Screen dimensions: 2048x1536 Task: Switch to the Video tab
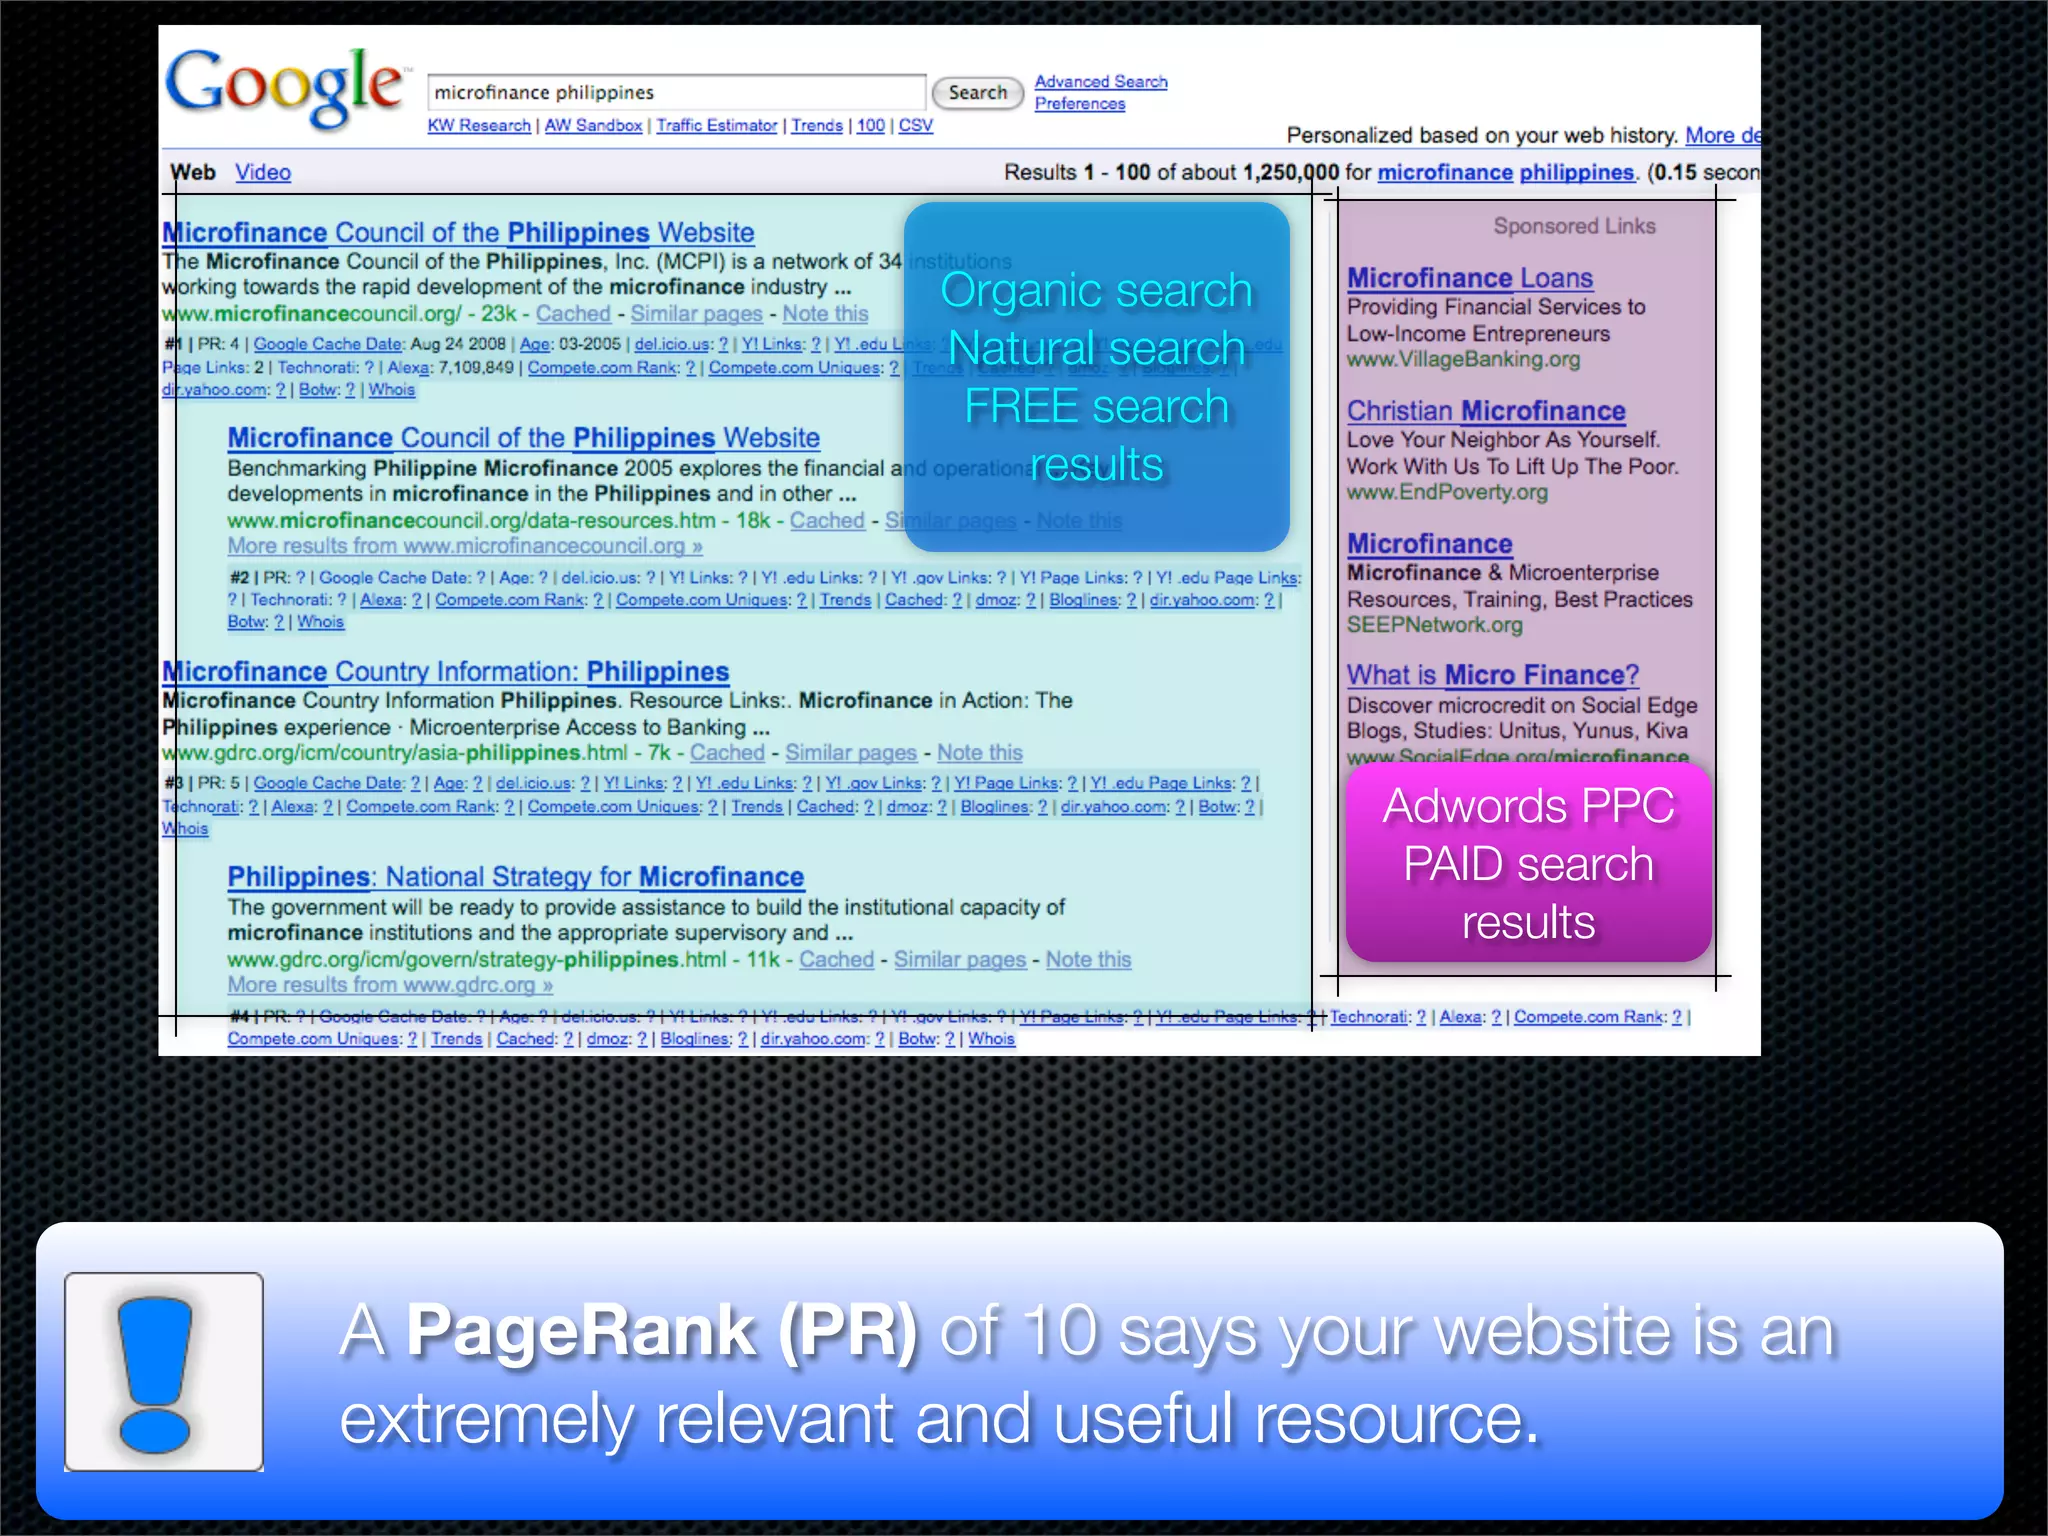[263, 172]
